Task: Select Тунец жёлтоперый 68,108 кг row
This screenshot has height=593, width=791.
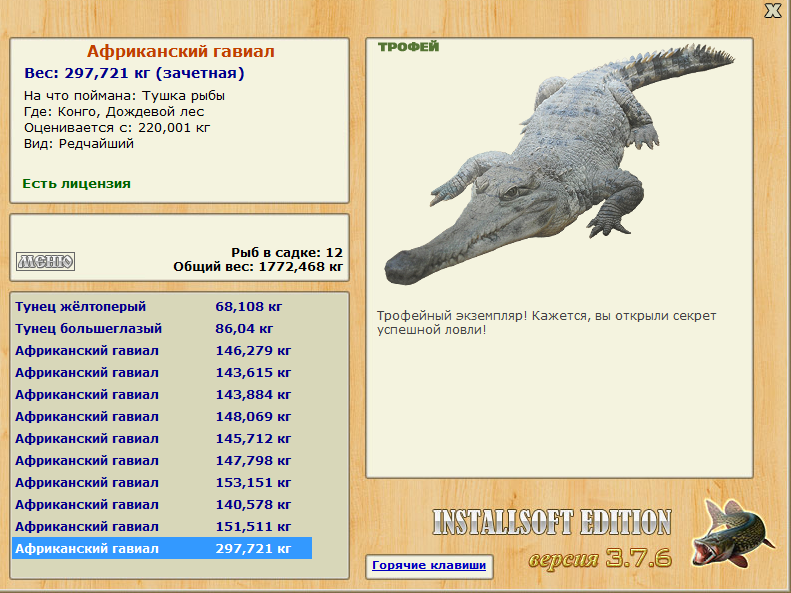Action: coord(162,307)
